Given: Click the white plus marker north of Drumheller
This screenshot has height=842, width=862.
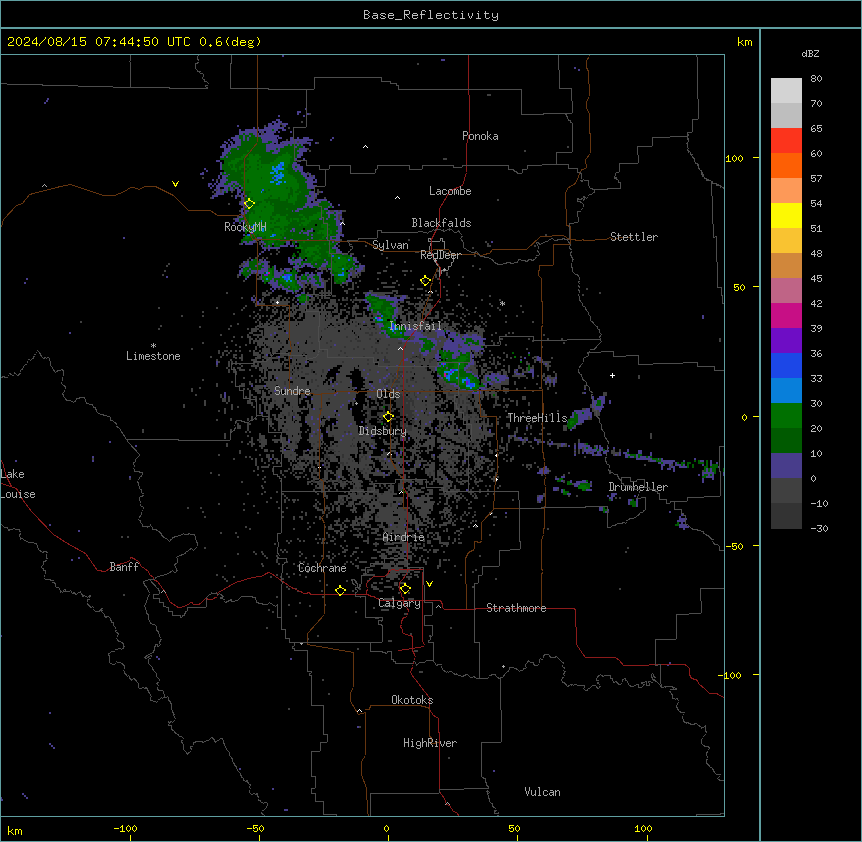Looking at the screenshot, I should click(612, 375).
